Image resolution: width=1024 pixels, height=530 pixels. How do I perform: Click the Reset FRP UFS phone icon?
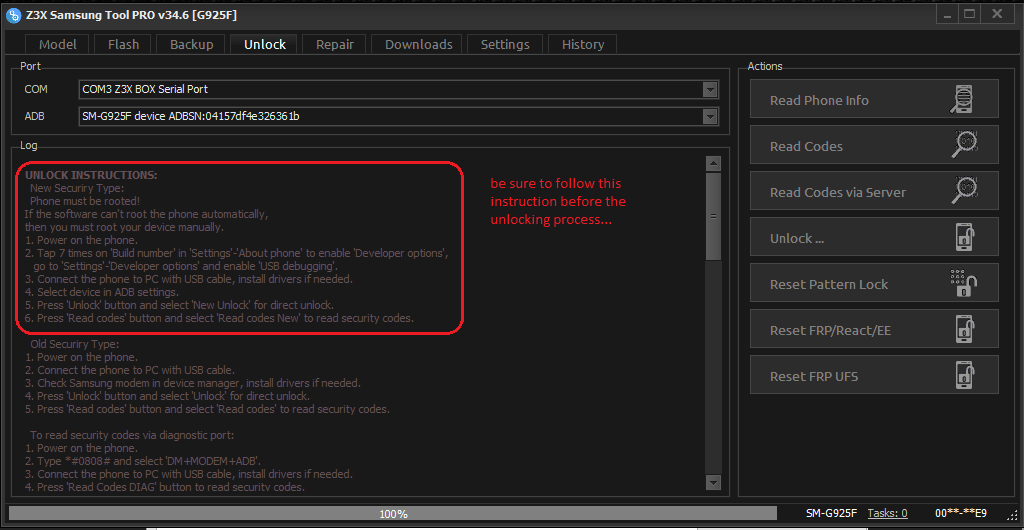coord(965,376)
